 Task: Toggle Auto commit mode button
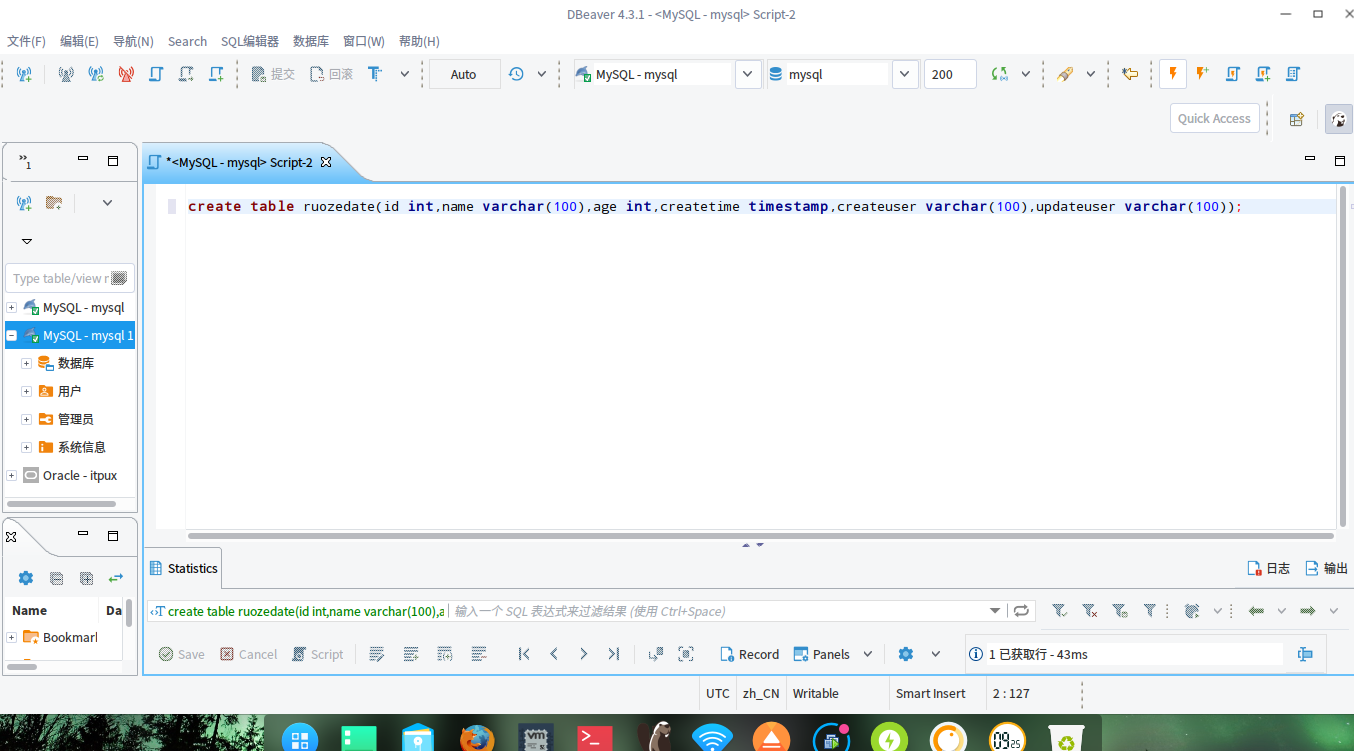coord(464,74)
